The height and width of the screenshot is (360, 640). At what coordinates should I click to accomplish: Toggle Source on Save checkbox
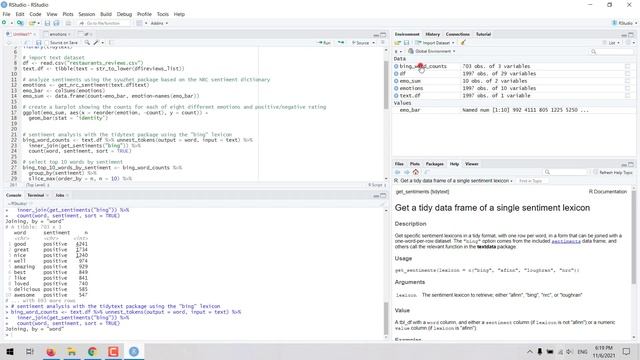click(x=47, y=43)
